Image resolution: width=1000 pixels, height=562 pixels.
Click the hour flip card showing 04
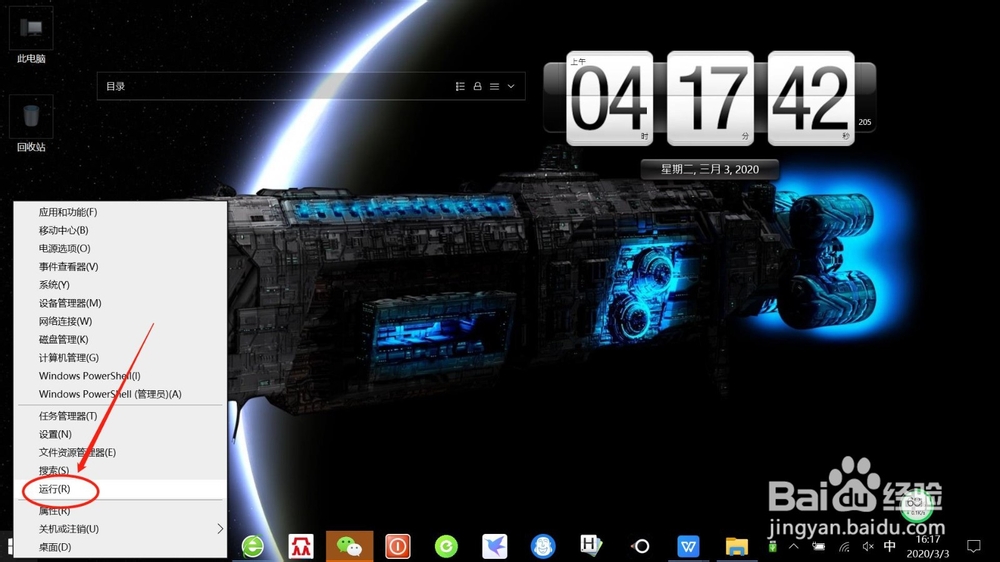click(x=610, y=98)
